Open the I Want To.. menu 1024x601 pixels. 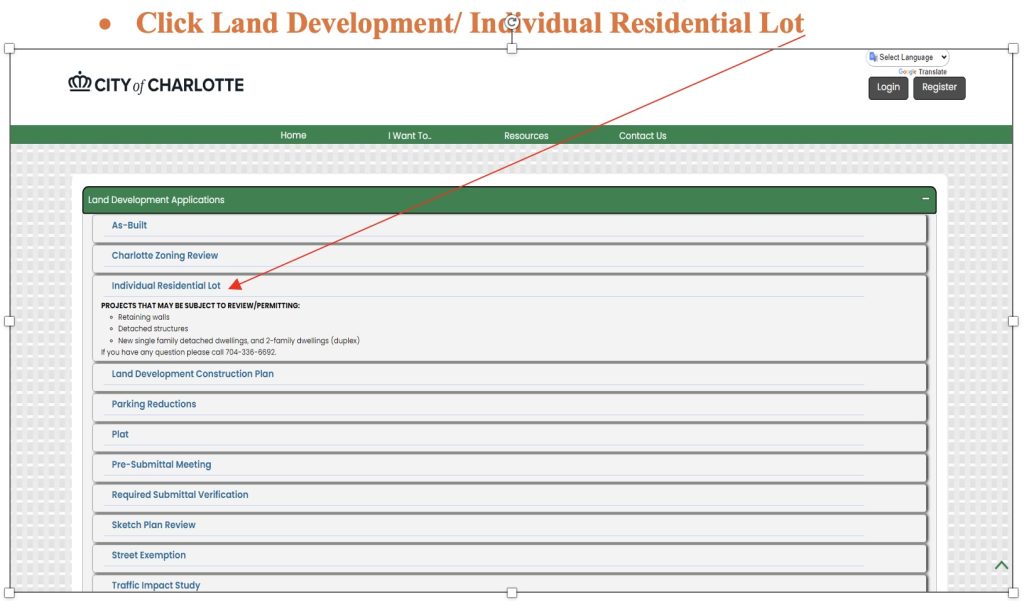pyautogui.click(x=410, y=136)
